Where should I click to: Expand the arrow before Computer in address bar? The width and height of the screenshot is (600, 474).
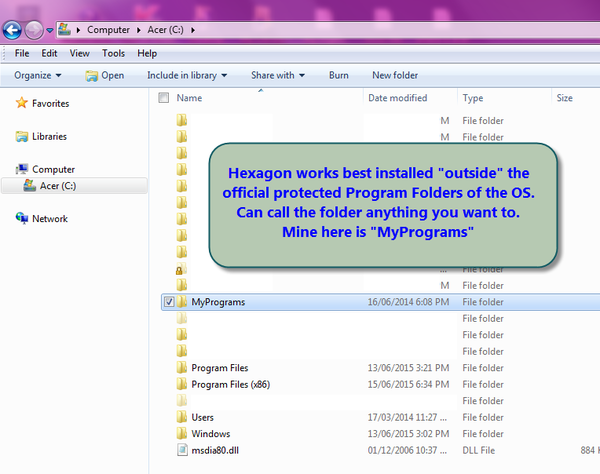(x=78, y=30)
